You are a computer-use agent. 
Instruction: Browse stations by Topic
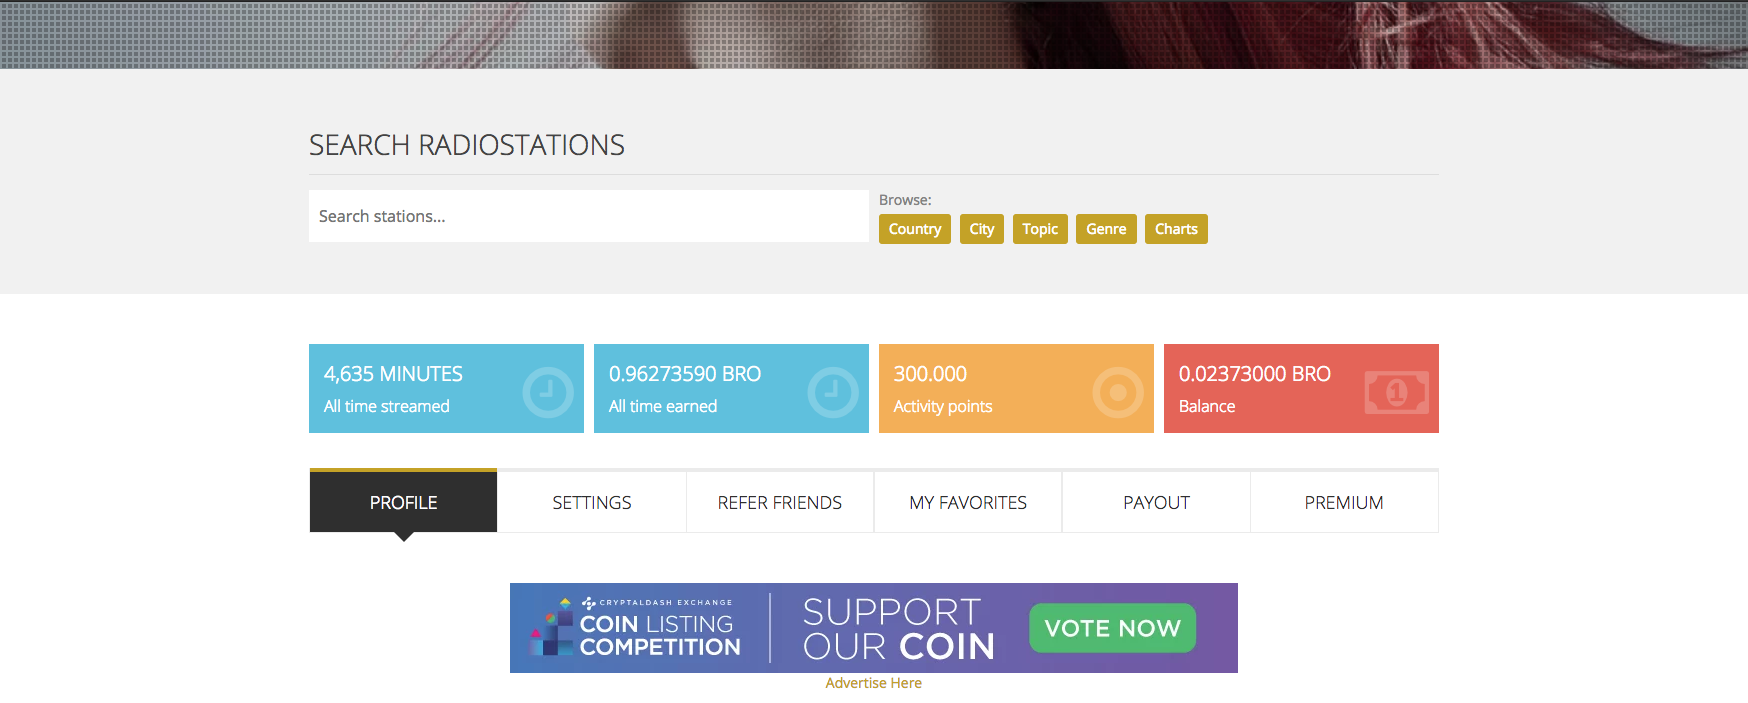click(x=1039, y=229)
